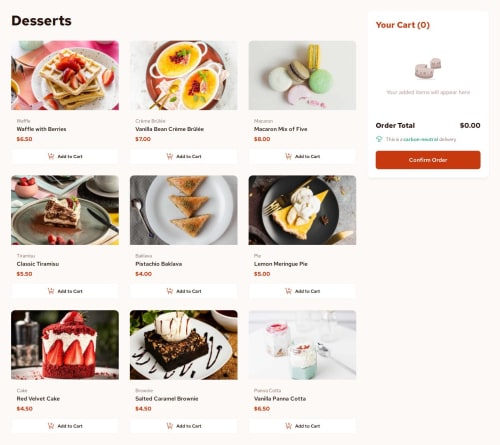Click the empty cart cake illustration
500x445 pixels.
[x=428, y=68]
